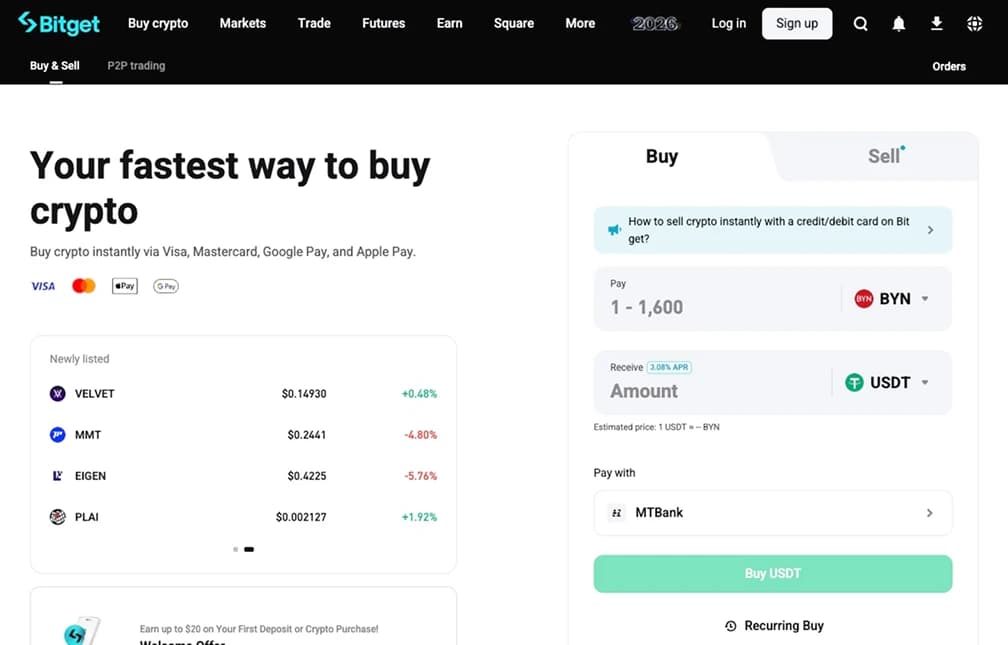This screenshot has height=645, width=1008.
Task: Switch to the second carousel dot
Action: pos(249,549)
